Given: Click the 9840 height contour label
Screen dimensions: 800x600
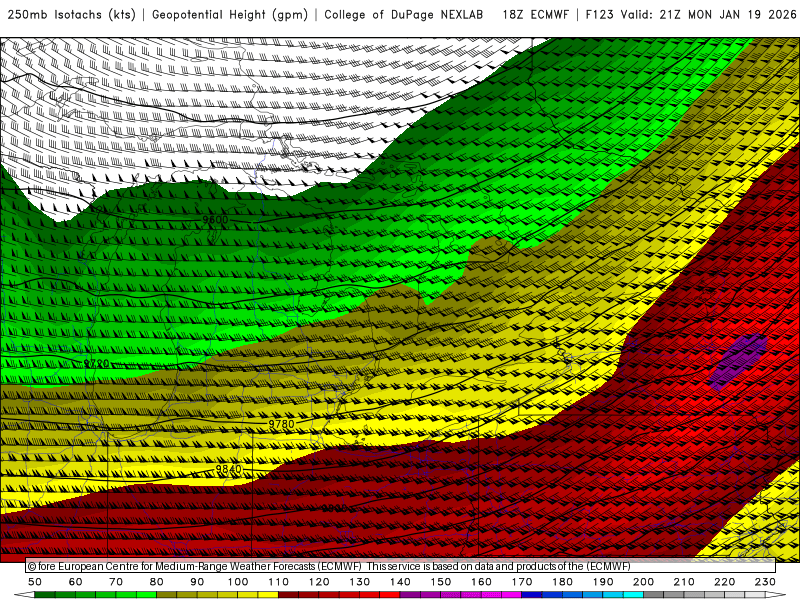Looking at the screenshot, I should pos(228,469).
